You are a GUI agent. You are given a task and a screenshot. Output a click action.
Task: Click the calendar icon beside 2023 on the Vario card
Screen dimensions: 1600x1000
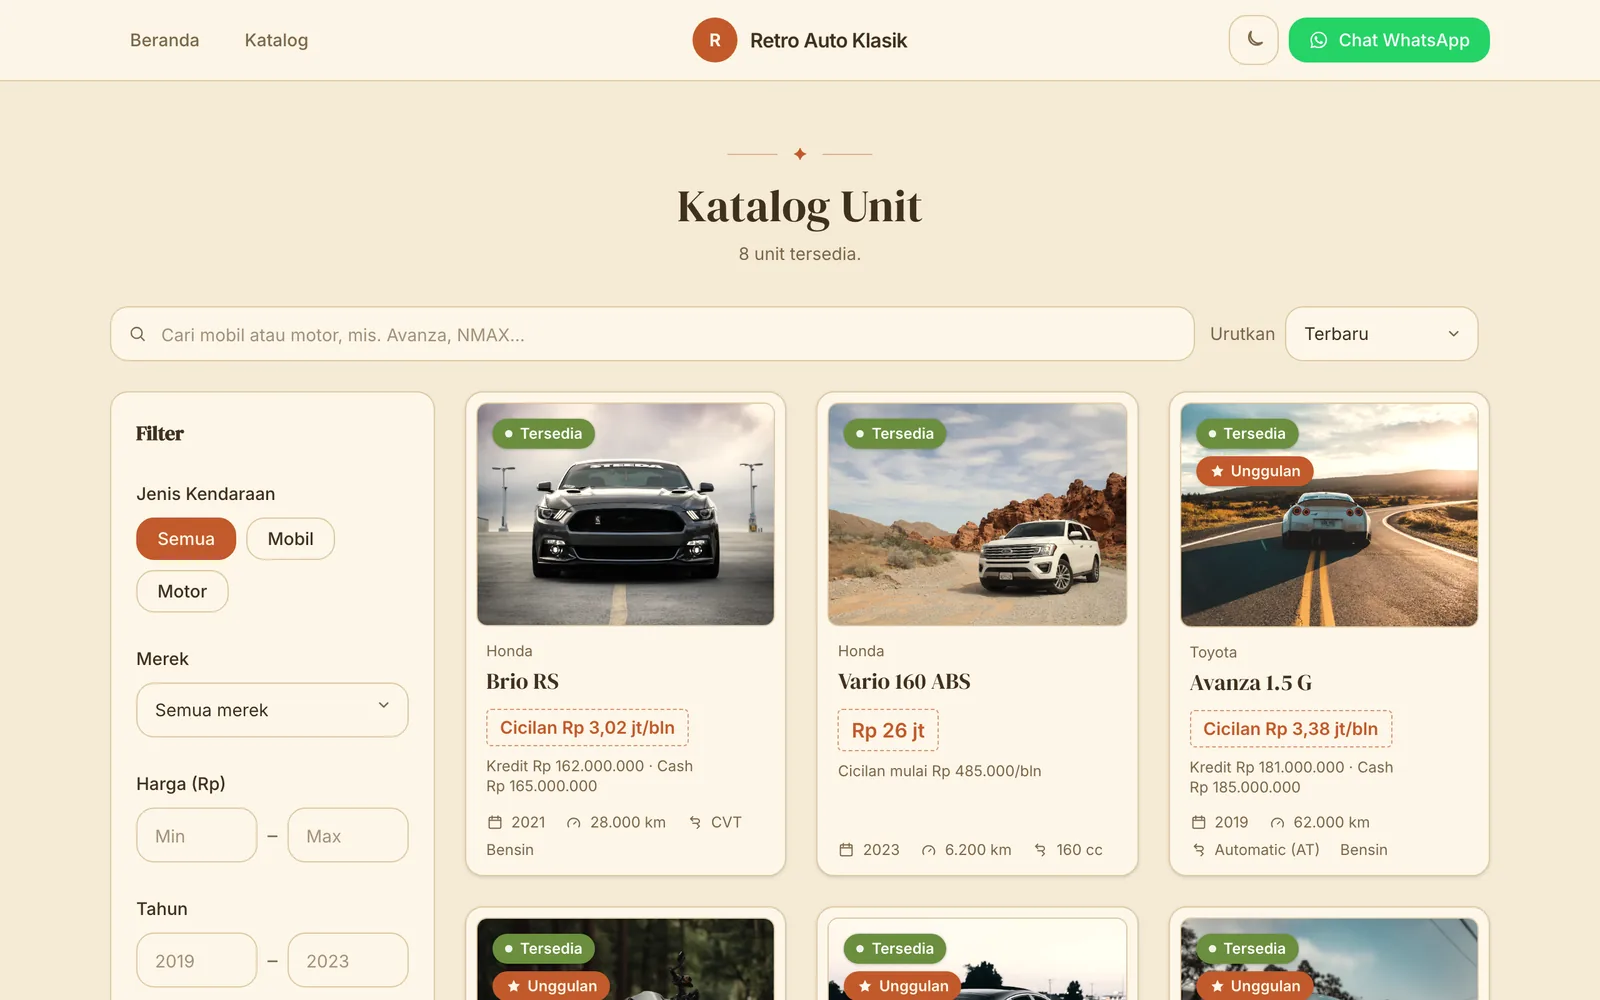(x=846, y=850)
